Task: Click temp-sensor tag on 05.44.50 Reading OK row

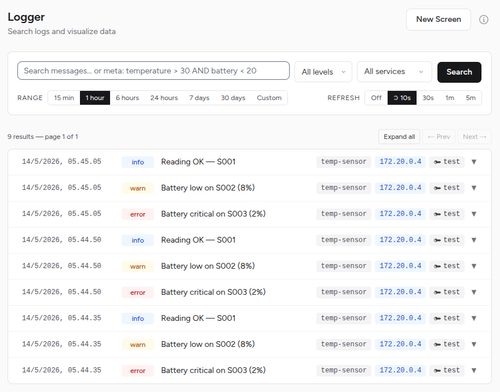Action: click(x=344, y=240)
